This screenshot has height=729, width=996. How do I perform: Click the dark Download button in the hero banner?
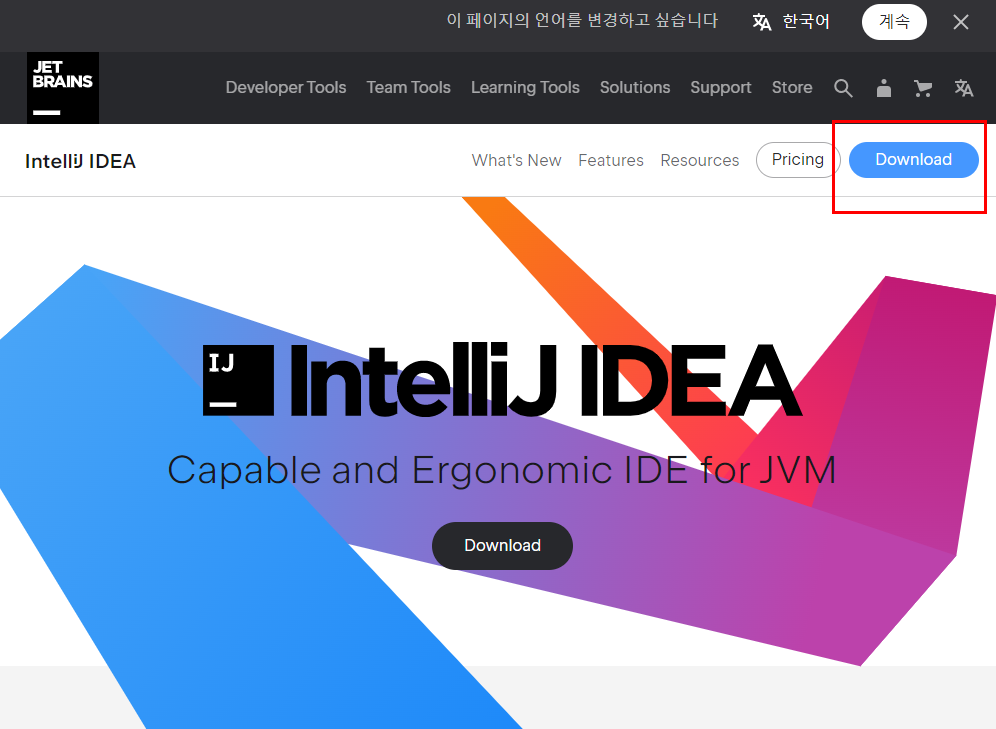point(502,545)
